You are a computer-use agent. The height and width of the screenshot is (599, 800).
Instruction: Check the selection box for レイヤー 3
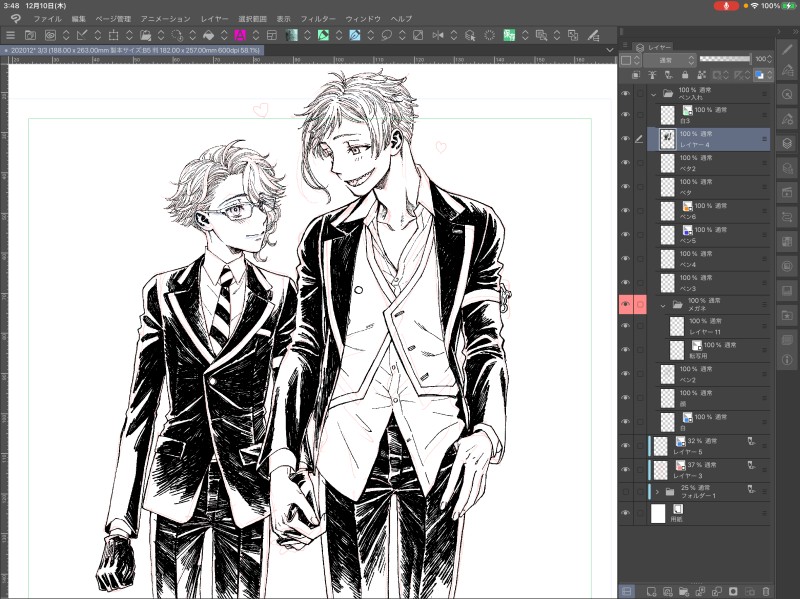click(640, 469)
